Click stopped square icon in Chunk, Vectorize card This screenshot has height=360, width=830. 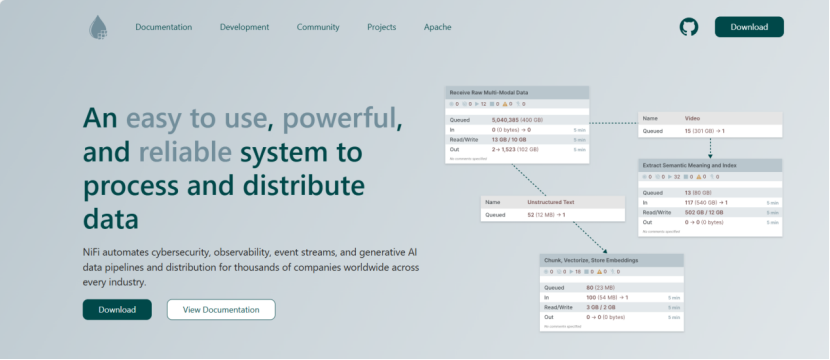click(x=588, y=272)
